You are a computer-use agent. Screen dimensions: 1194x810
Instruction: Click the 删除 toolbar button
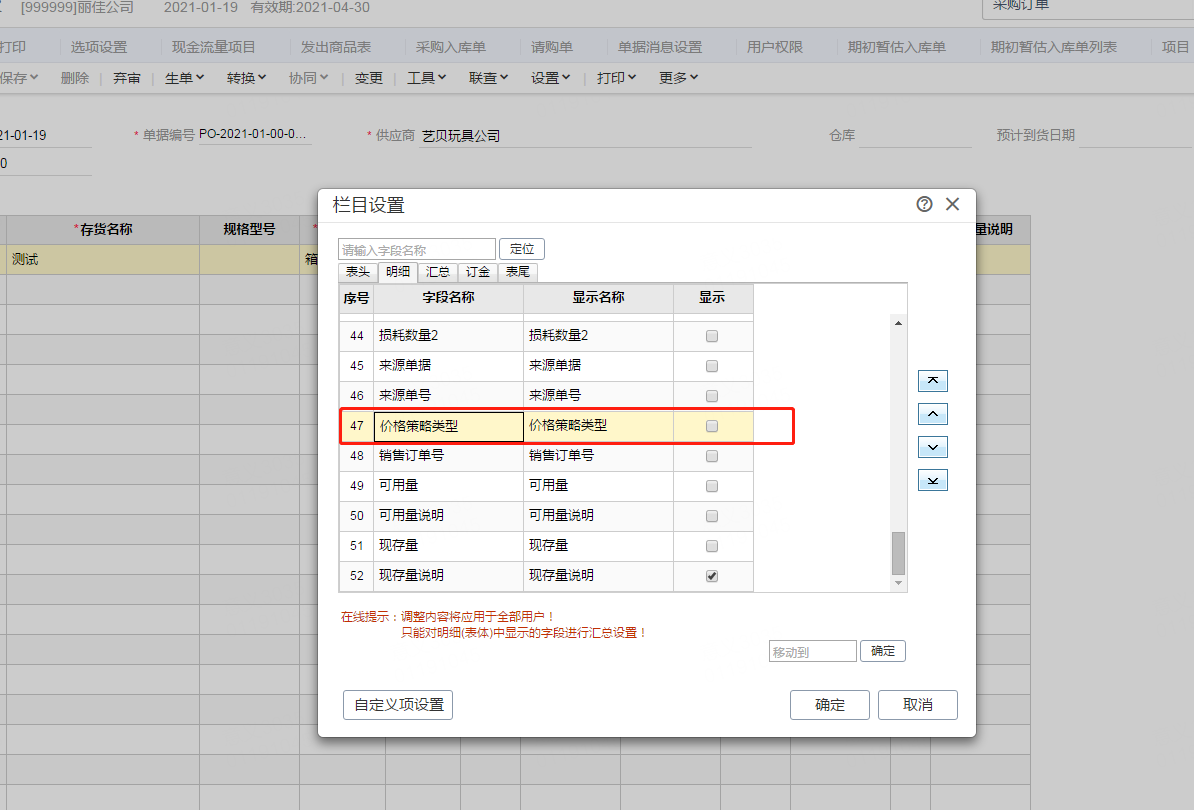[75, 78]
